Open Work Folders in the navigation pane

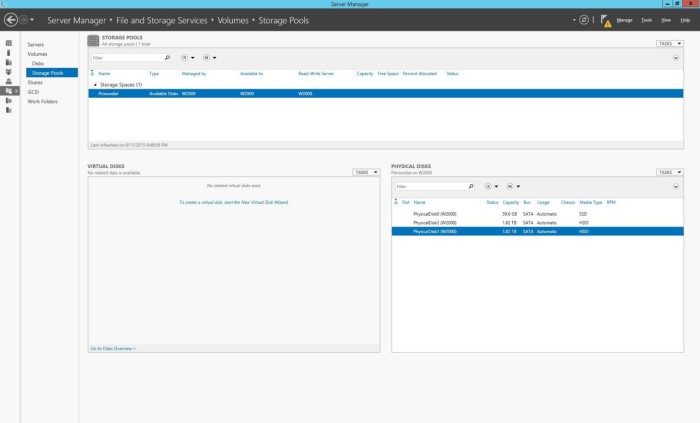42,101
